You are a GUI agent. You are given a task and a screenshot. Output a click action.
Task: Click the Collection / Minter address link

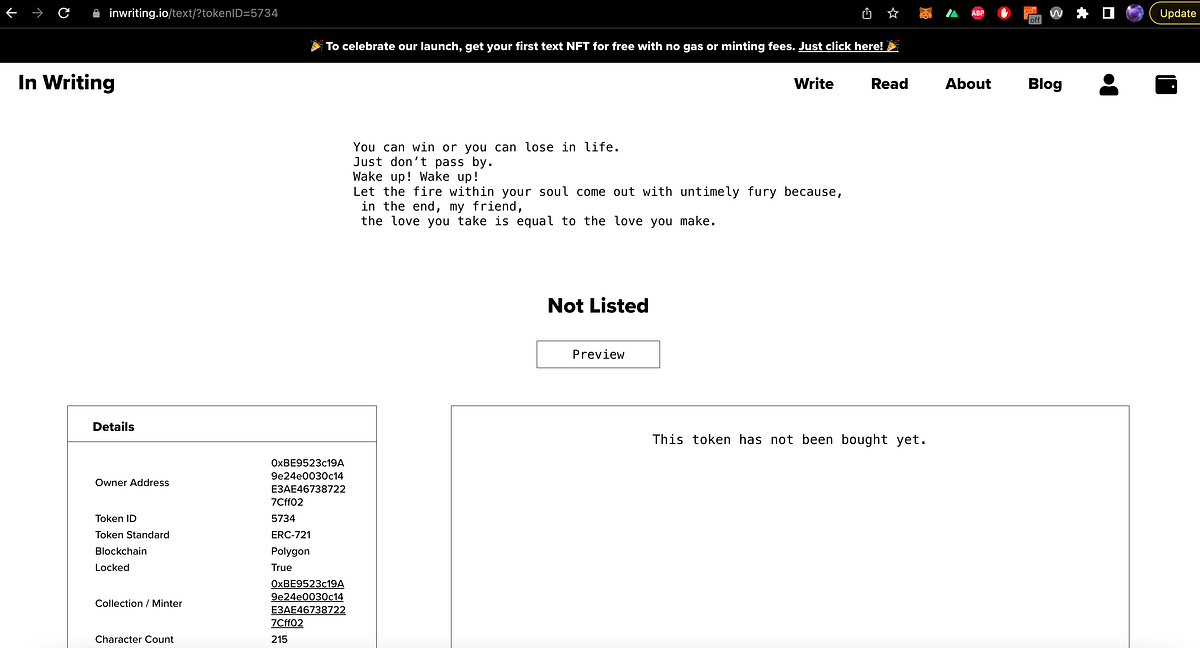(x=307, y=602)
